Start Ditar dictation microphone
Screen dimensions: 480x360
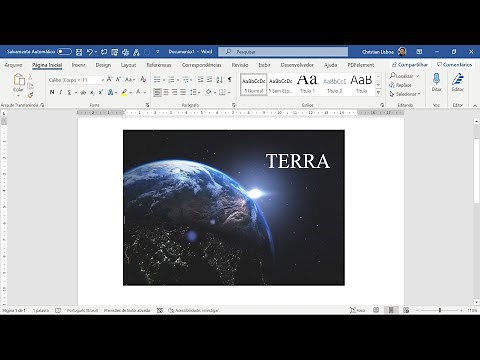pyautogui.click(x=436, y=83)
